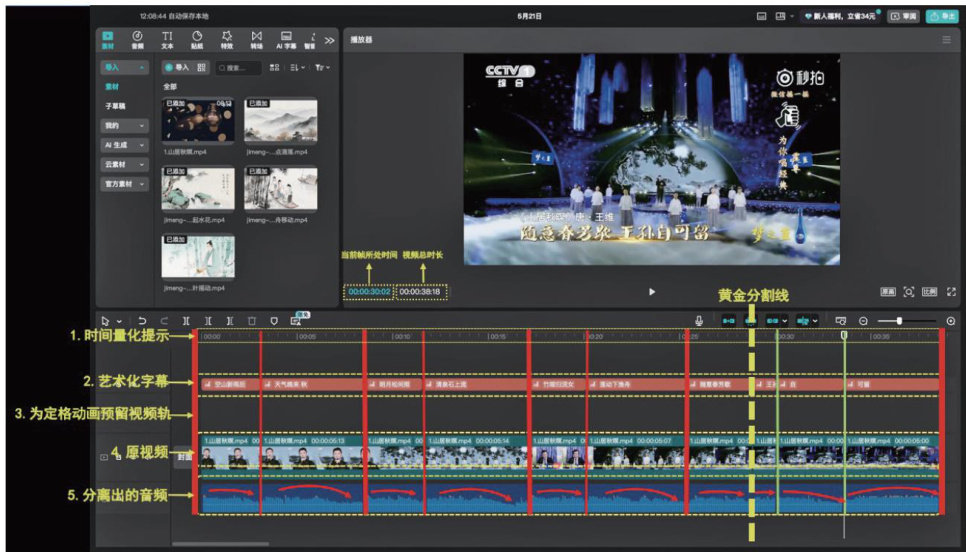The height and width of the screenshot is (552, 966).
Task: Toggle the auto-snap button in the timeline toolbar
Action: click(x=751, y=320)
